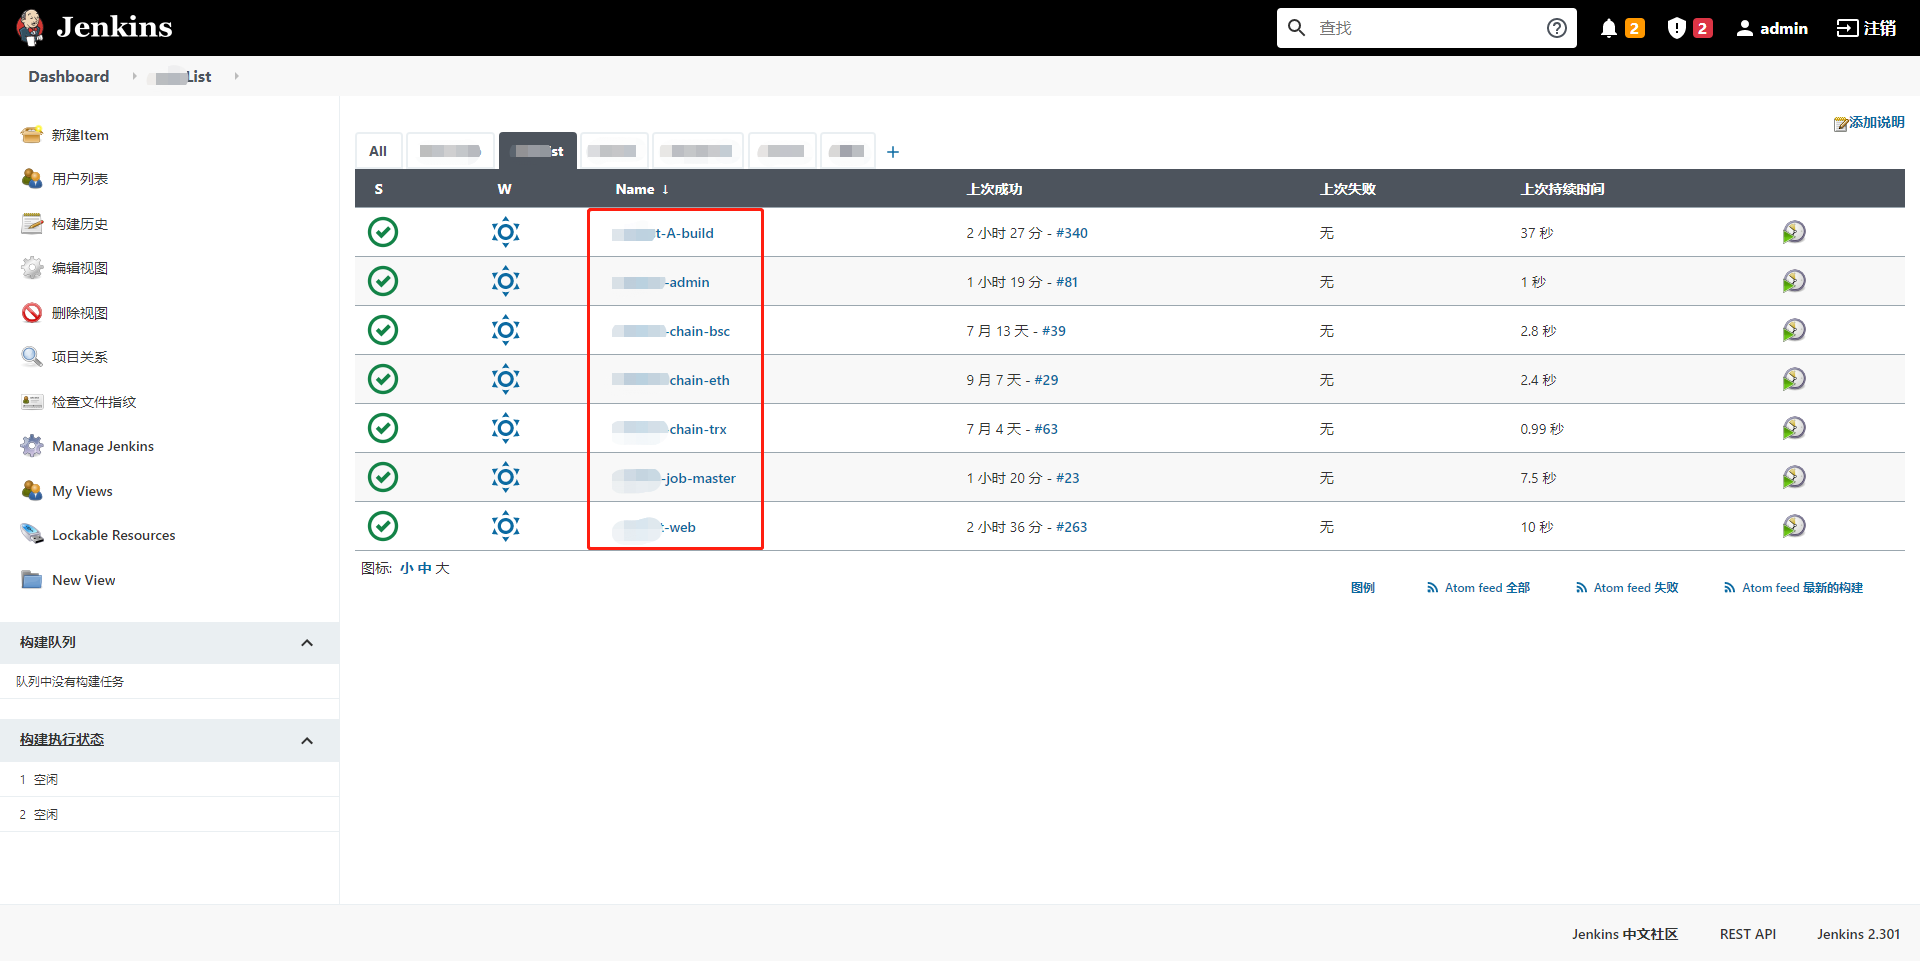Open the search help question-mark icon
The height and width of the screenshot is (961, 1920).
(x=1556, y=28)
